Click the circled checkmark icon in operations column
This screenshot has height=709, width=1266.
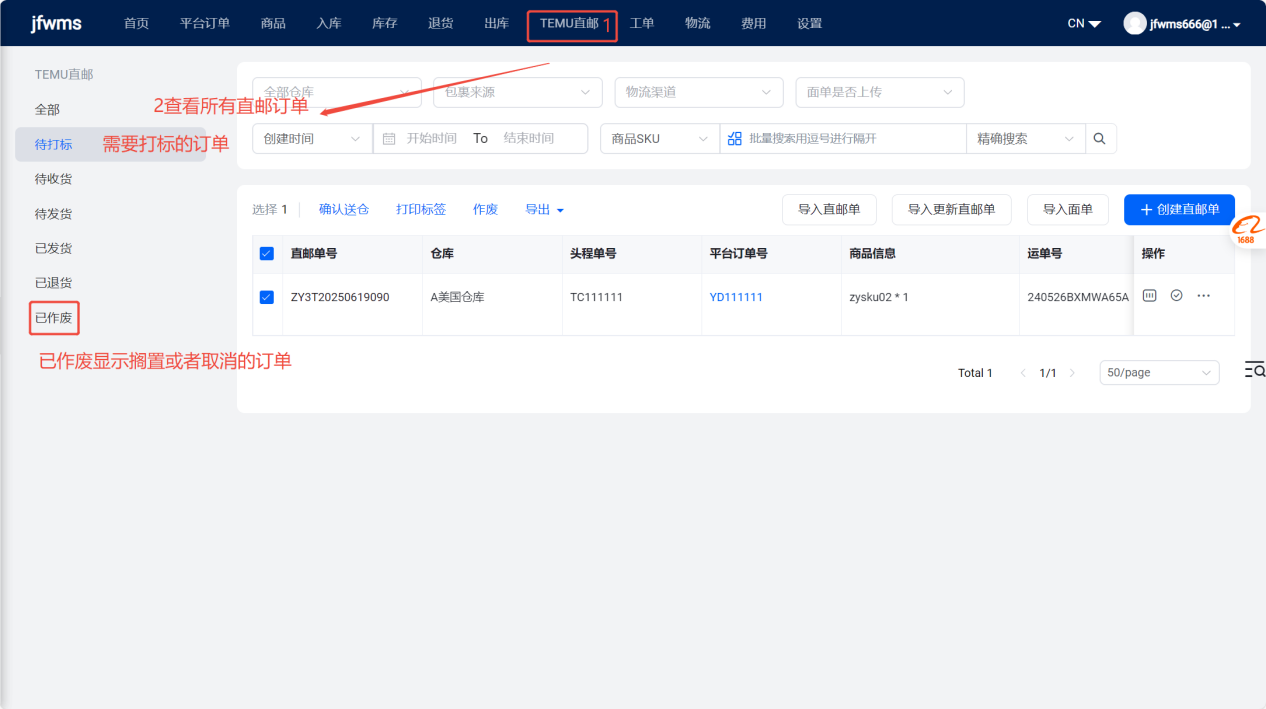pyautogui.click(x=1177, y=296)
